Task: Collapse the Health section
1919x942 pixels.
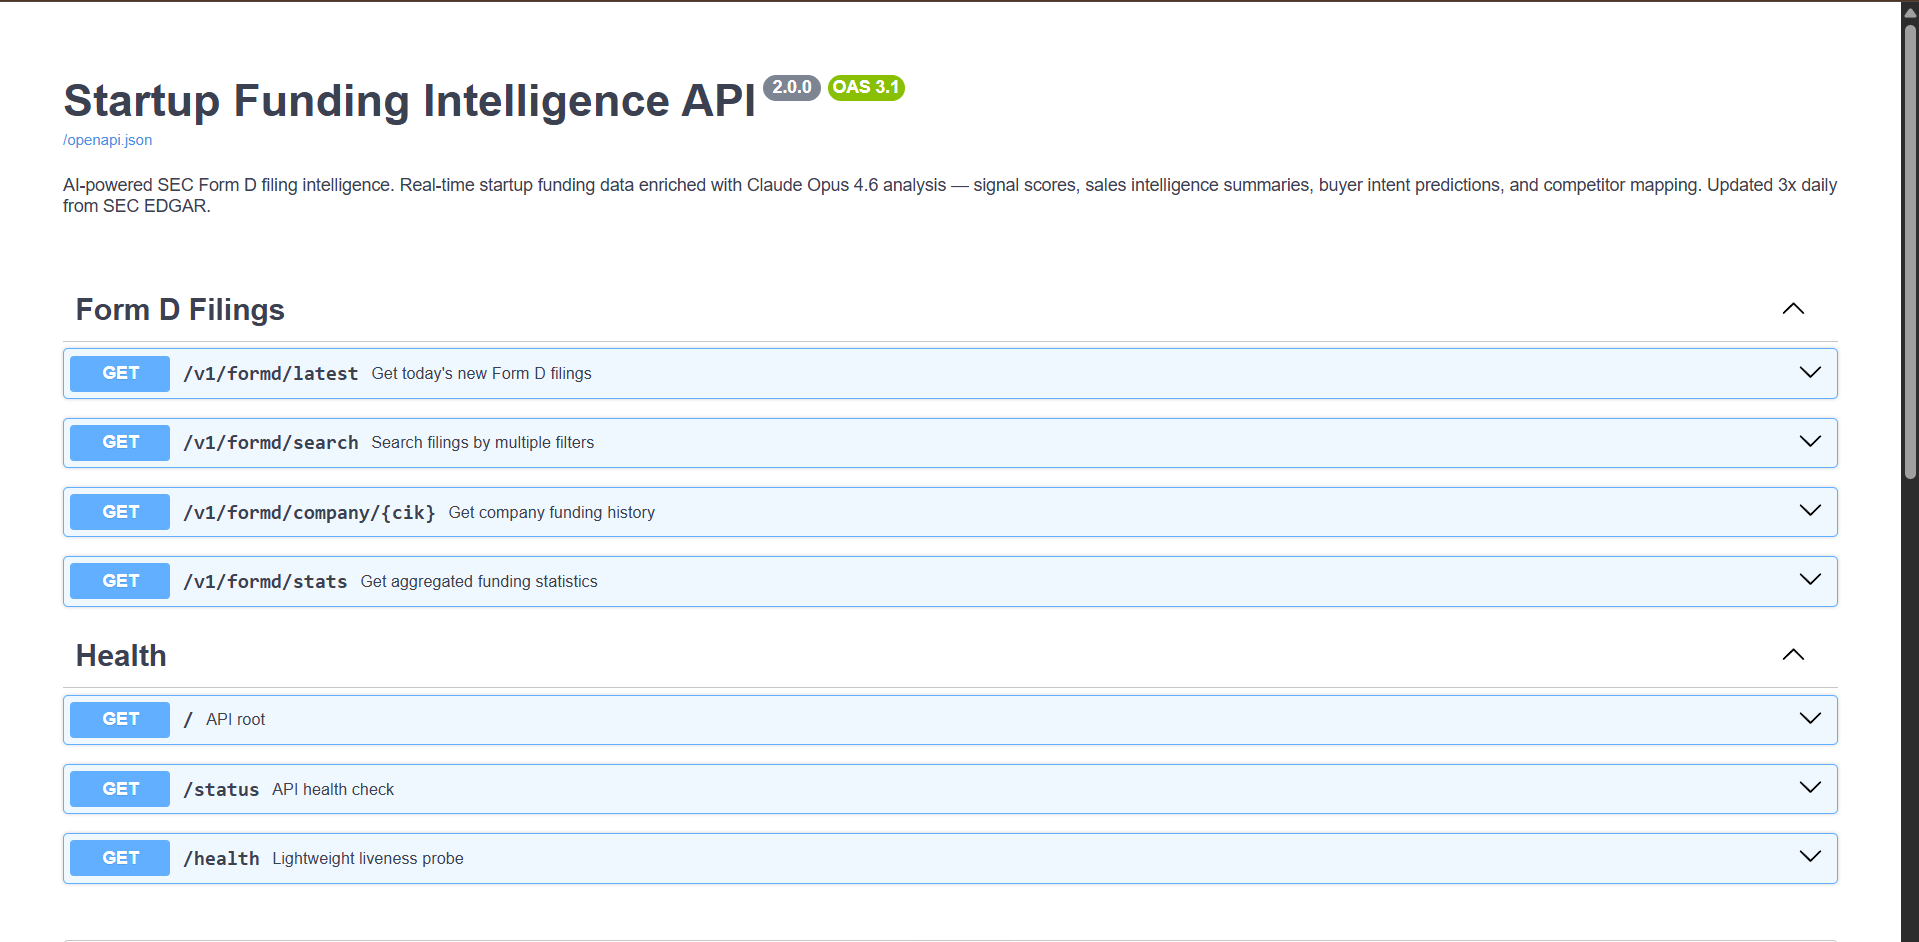Action: pyautogui.click(x=1793, y=655)
